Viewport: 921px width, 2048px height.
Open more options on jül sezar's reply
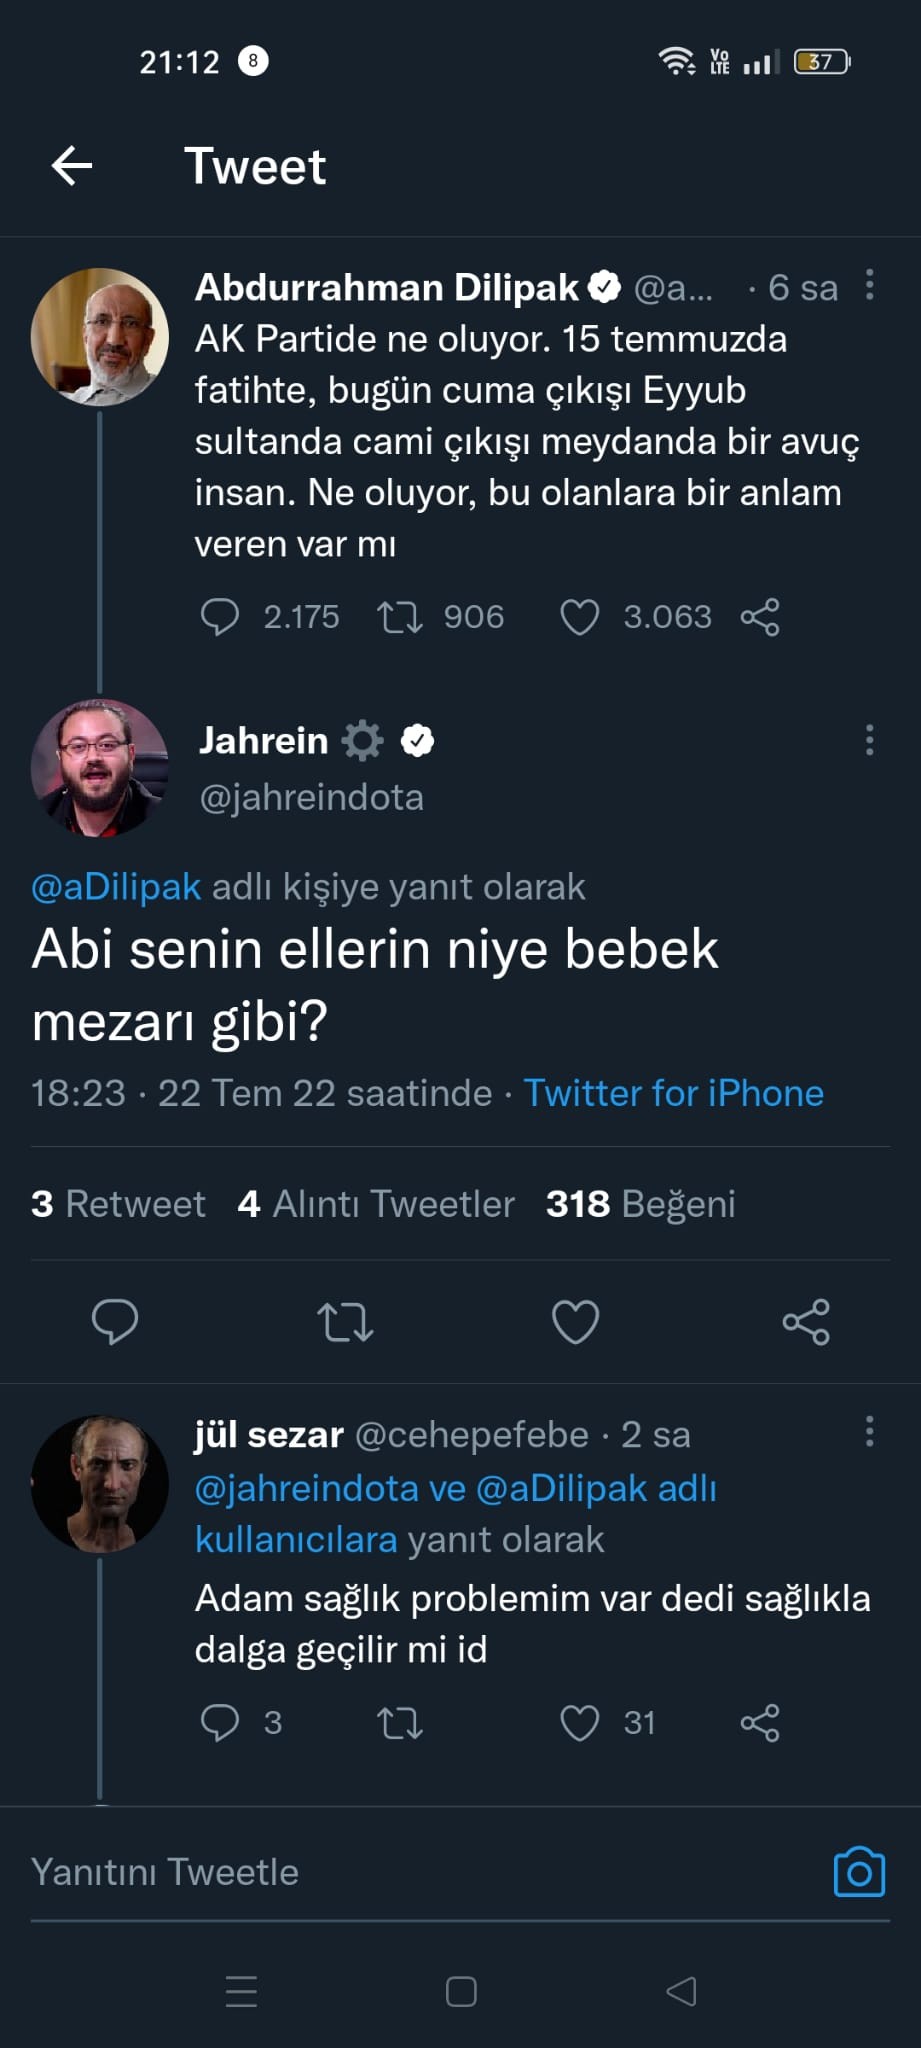pos(869,1432)
